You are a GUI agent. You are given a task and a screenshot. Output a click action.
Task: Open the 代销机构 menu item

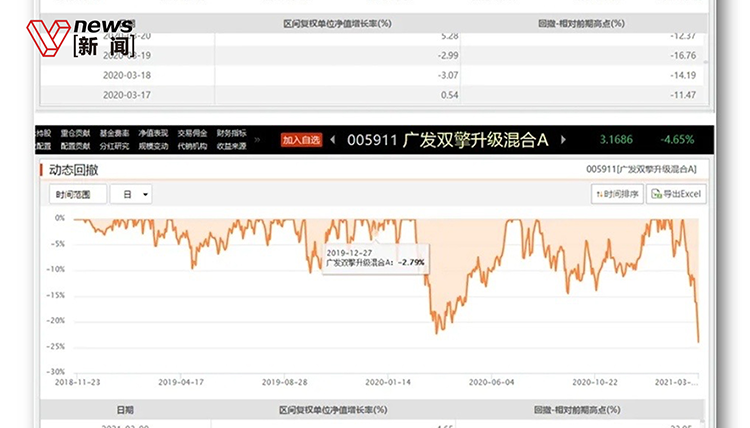click(192, 146)
